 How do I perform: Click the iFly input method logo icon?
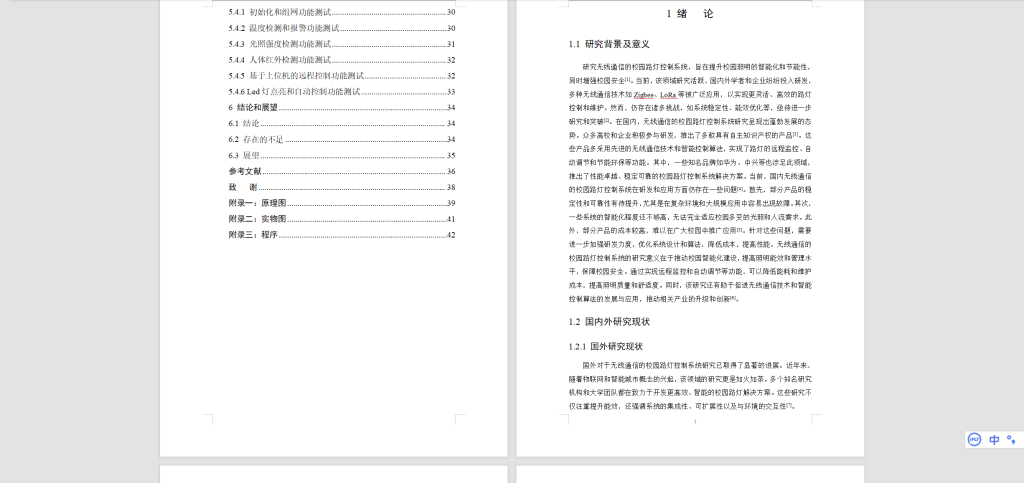pyautogui.click(x=974, y=439)
